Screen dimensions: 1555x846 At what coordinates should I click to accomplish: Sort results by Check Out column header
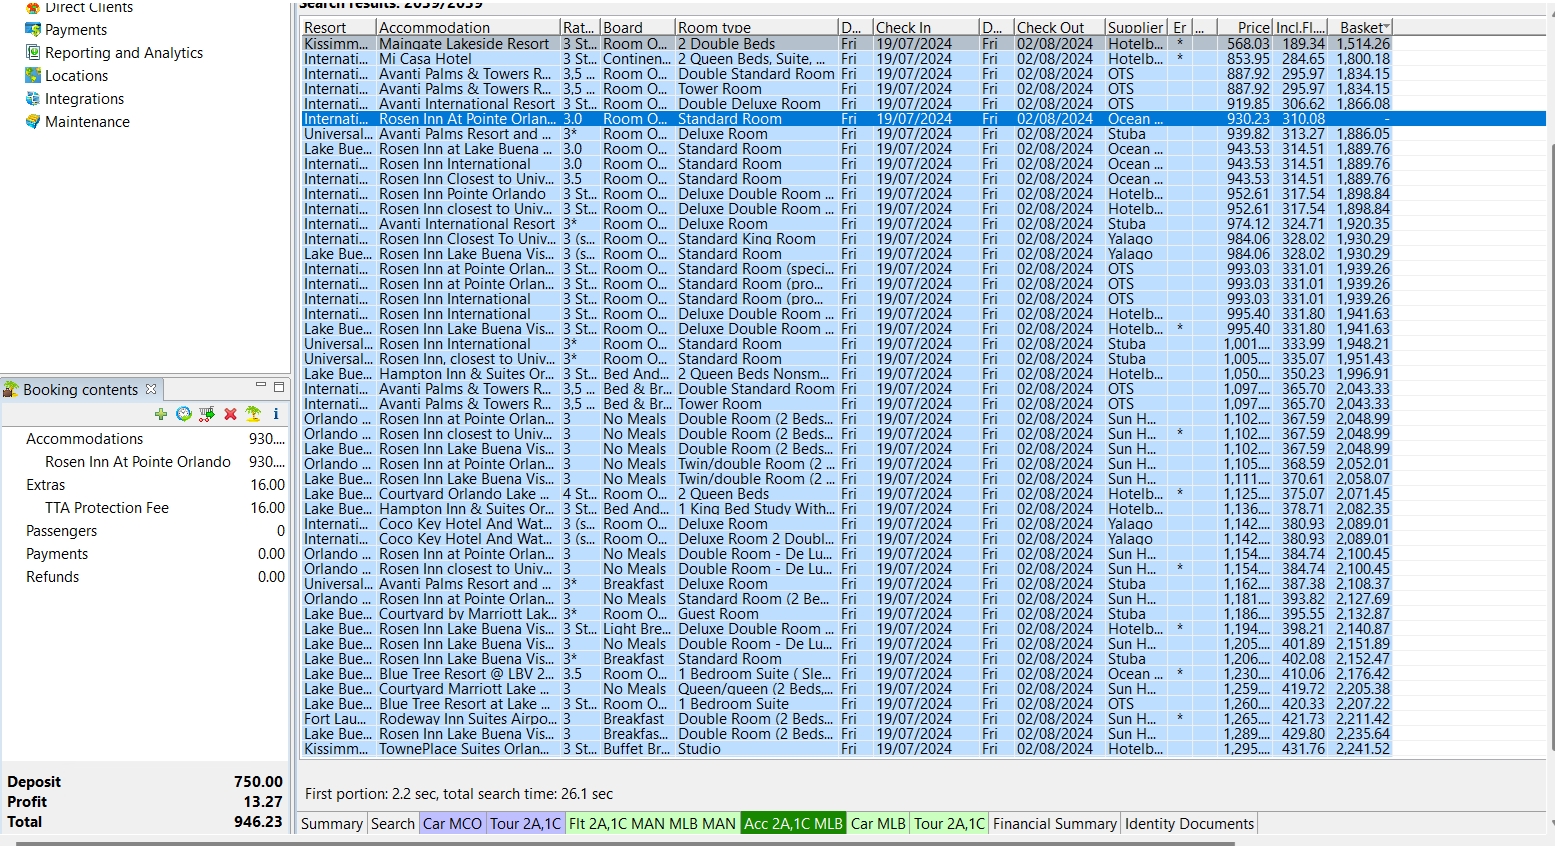[x=1059, y=27]
